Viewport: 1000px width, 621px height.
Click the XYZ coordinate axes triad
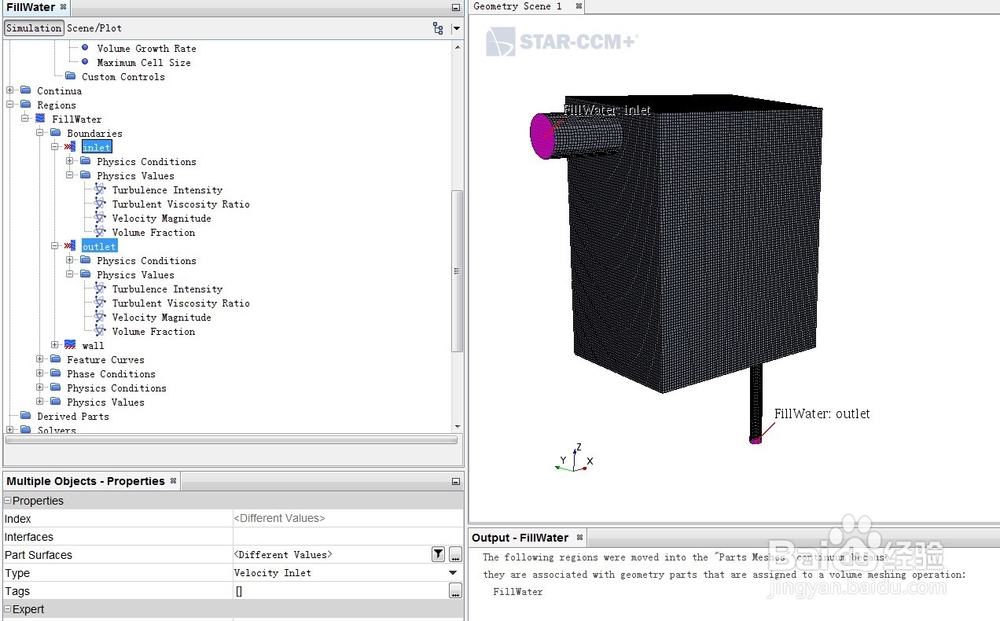coord(575,458)
